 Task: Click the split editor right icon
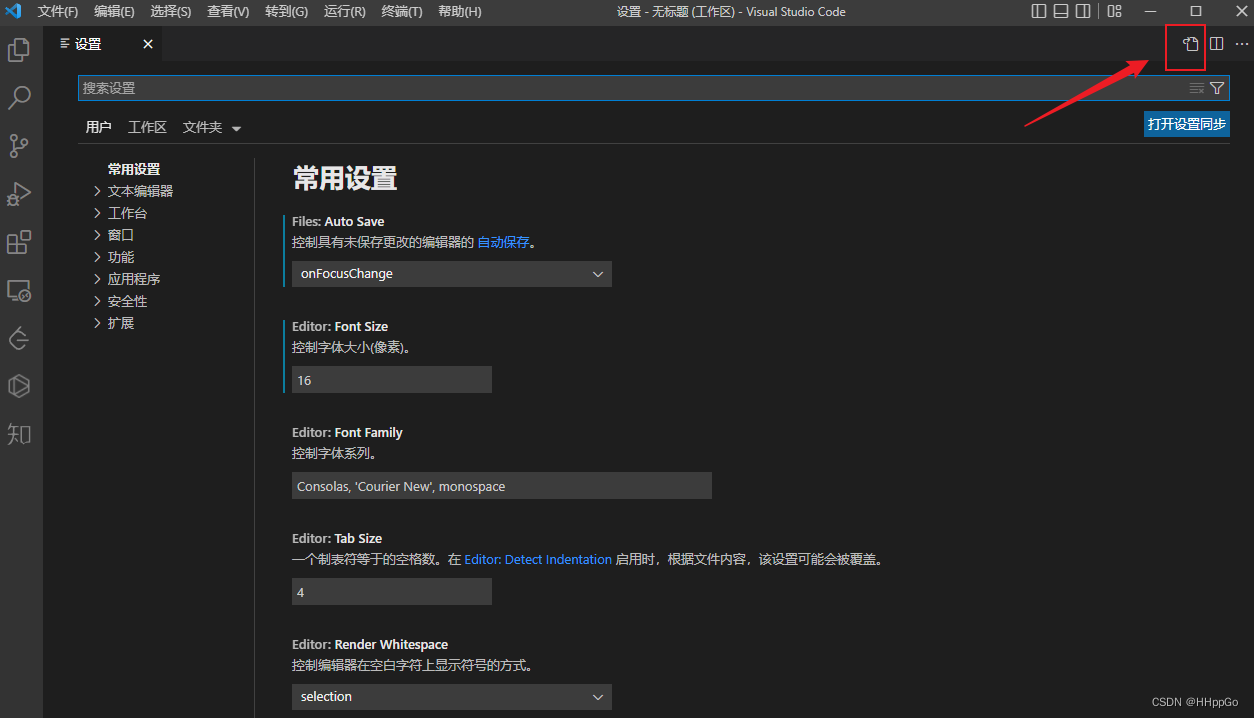click(x=1217, y=44)
